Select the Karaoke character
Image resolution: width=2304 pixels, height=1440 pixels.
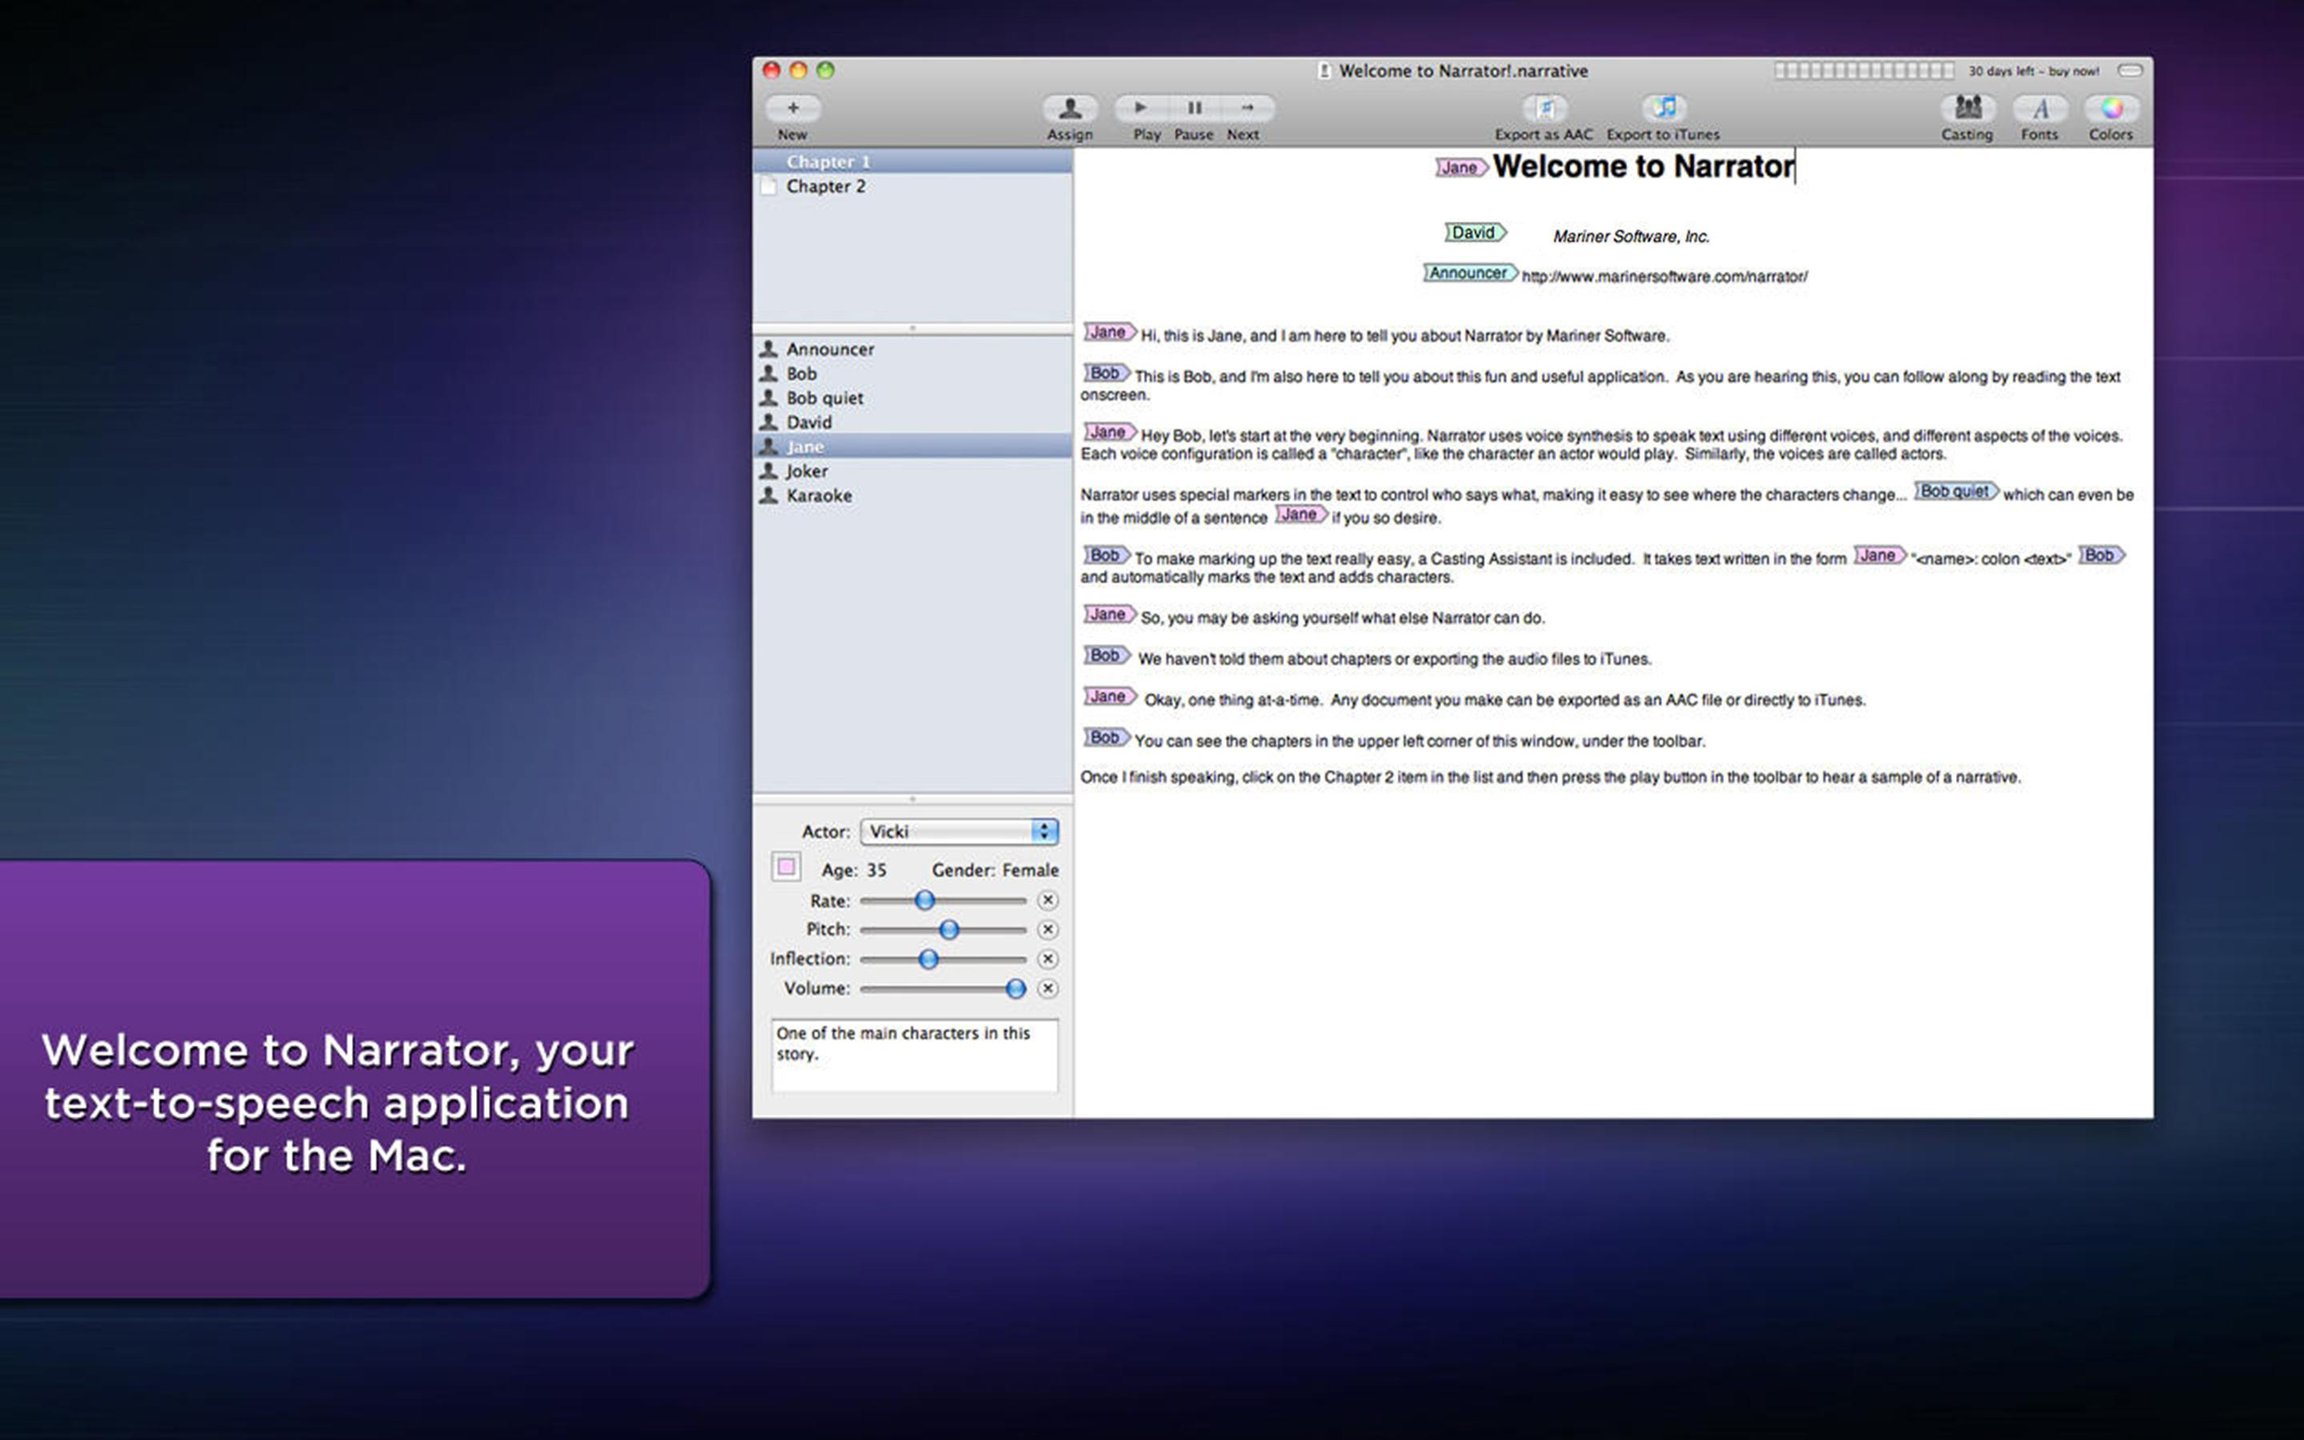912,496
